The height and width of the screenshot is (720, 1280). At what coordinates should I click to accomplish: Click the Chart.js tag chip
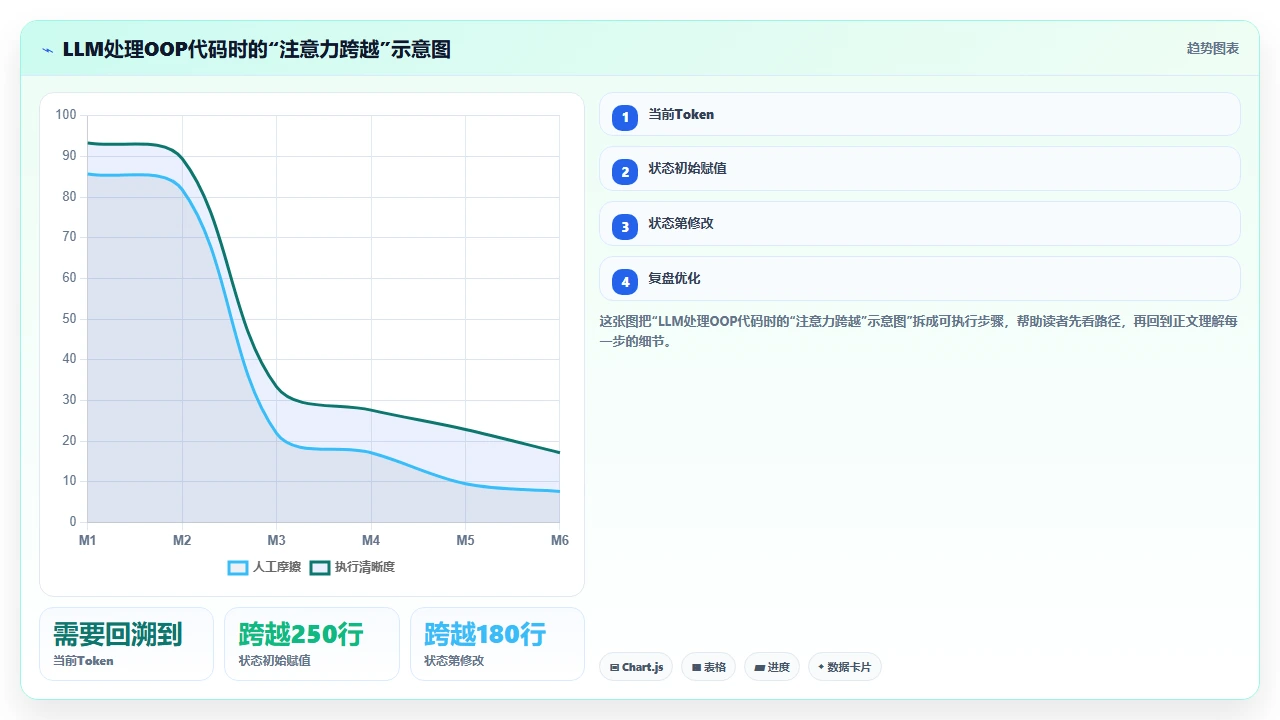click(x=636, y=667)
